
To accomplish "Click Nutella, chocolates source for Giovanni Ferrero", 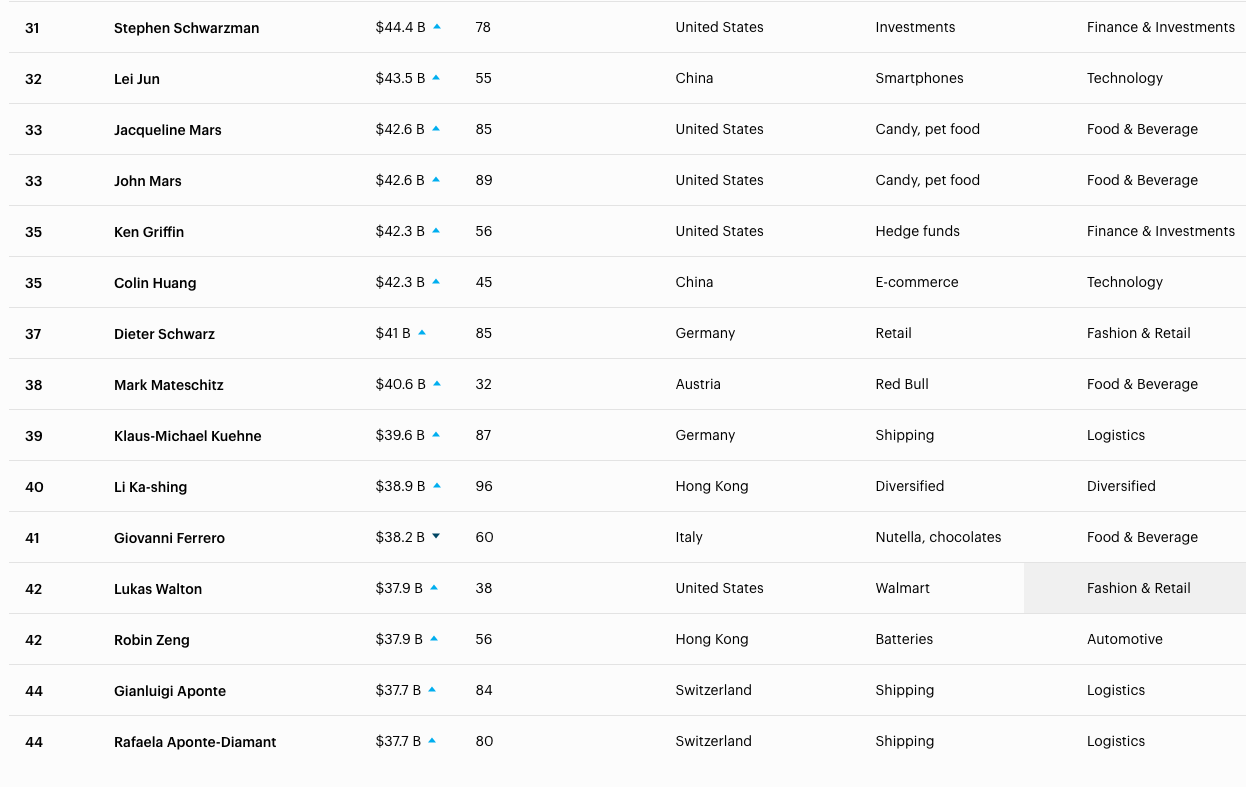I will 938,537.
